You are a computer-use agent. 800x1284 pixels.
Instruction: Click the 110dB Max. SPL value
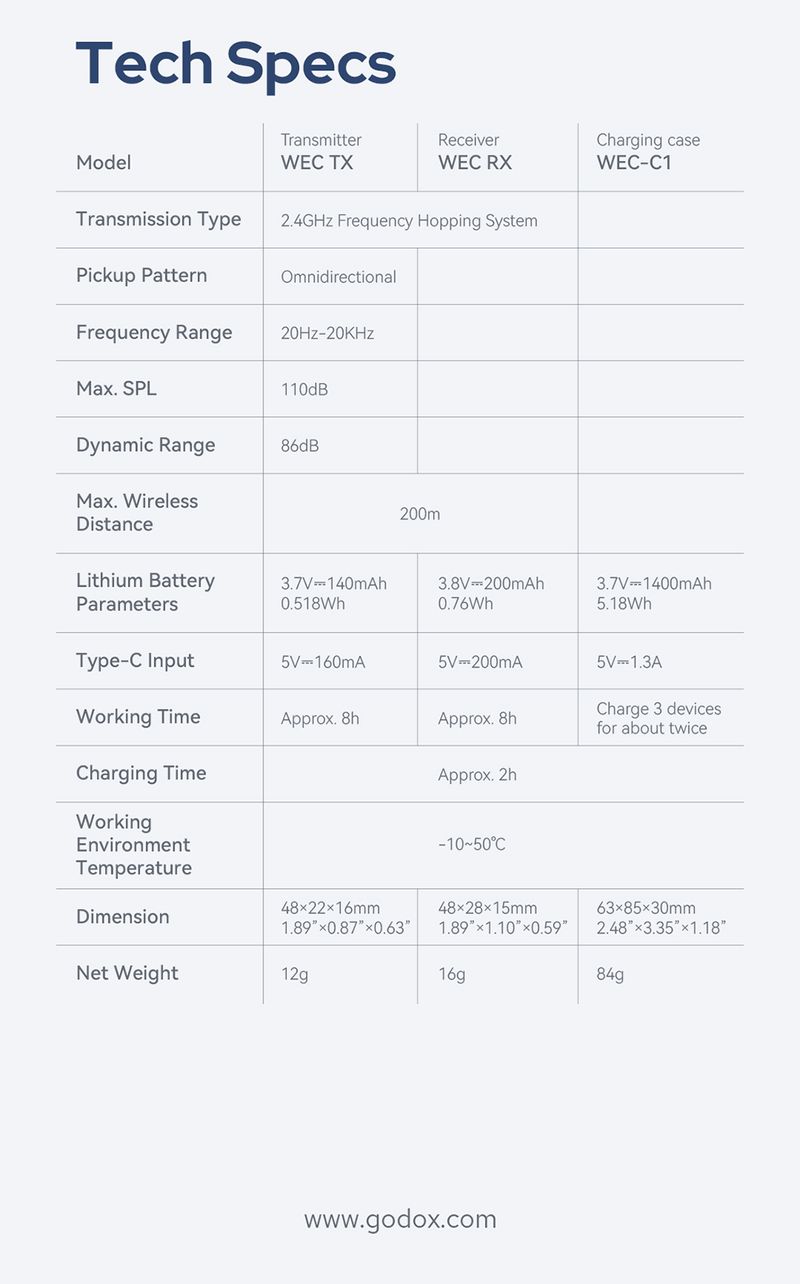point(304,389)
